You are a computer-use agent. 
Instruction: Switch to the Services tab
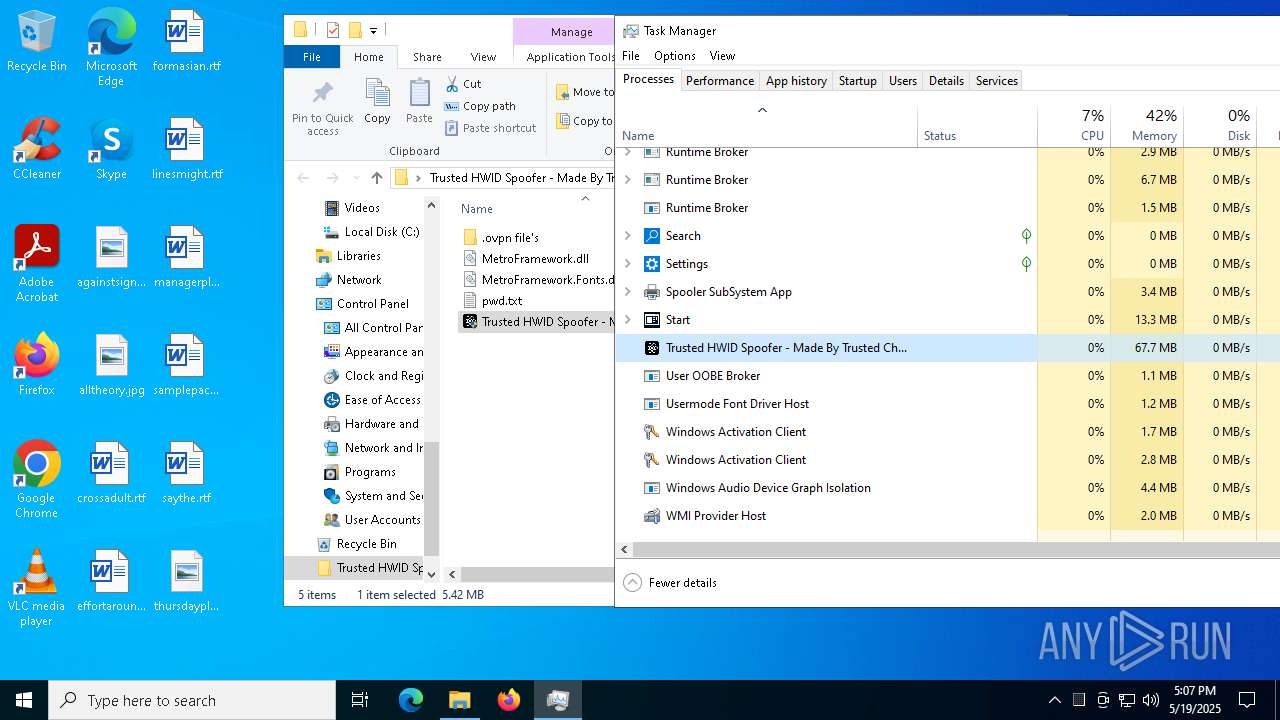(997, 81)
